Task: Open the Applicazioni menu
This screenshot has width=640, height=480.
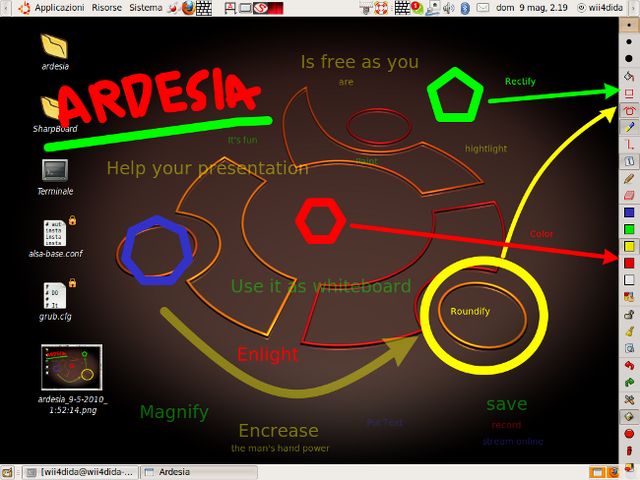Action: pyautogui.click(x=59, y=8)
